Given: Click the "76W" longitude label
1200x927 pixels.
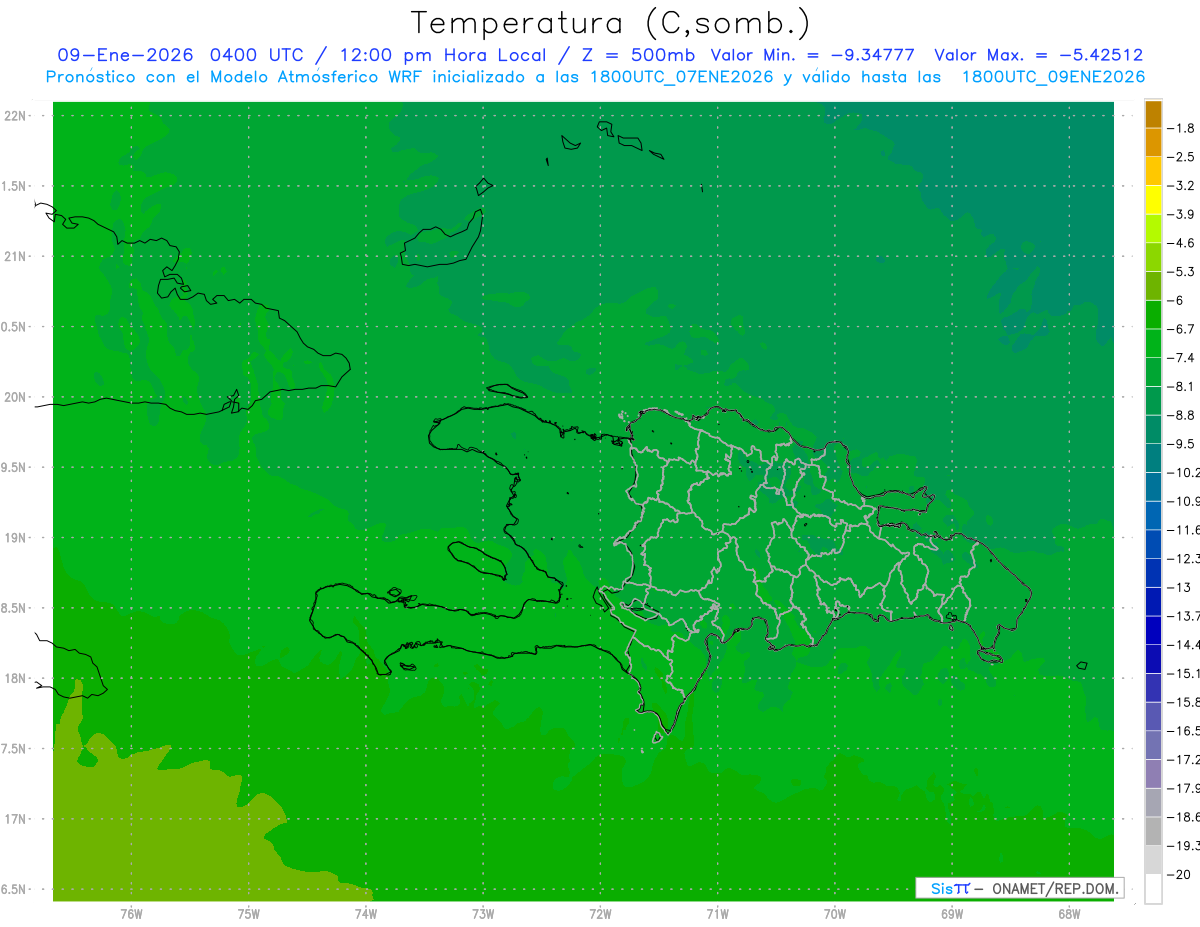Looking at the screenshot, I should (131, 914).
